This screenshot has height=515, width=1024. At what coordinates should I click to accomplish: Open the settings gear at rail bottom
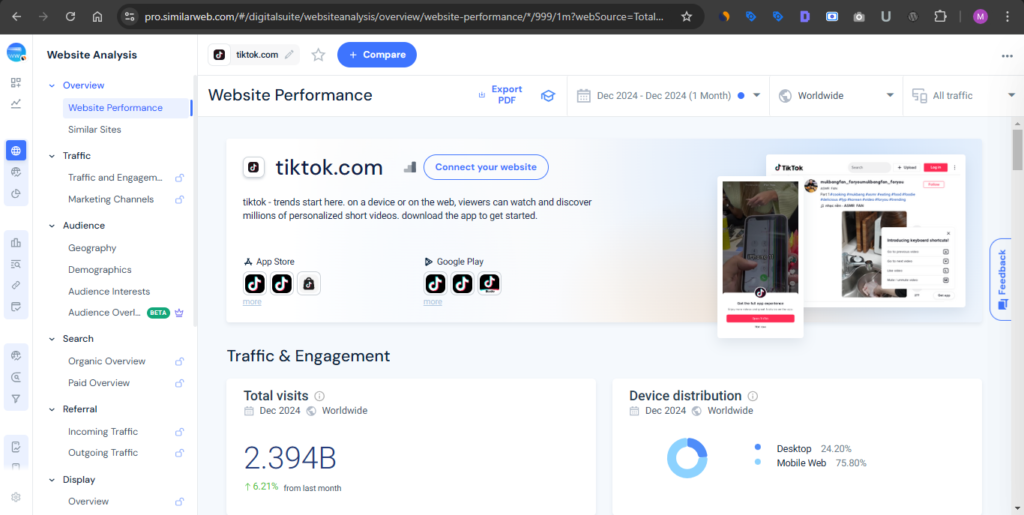pyautogui.click(x=16, y=497)
